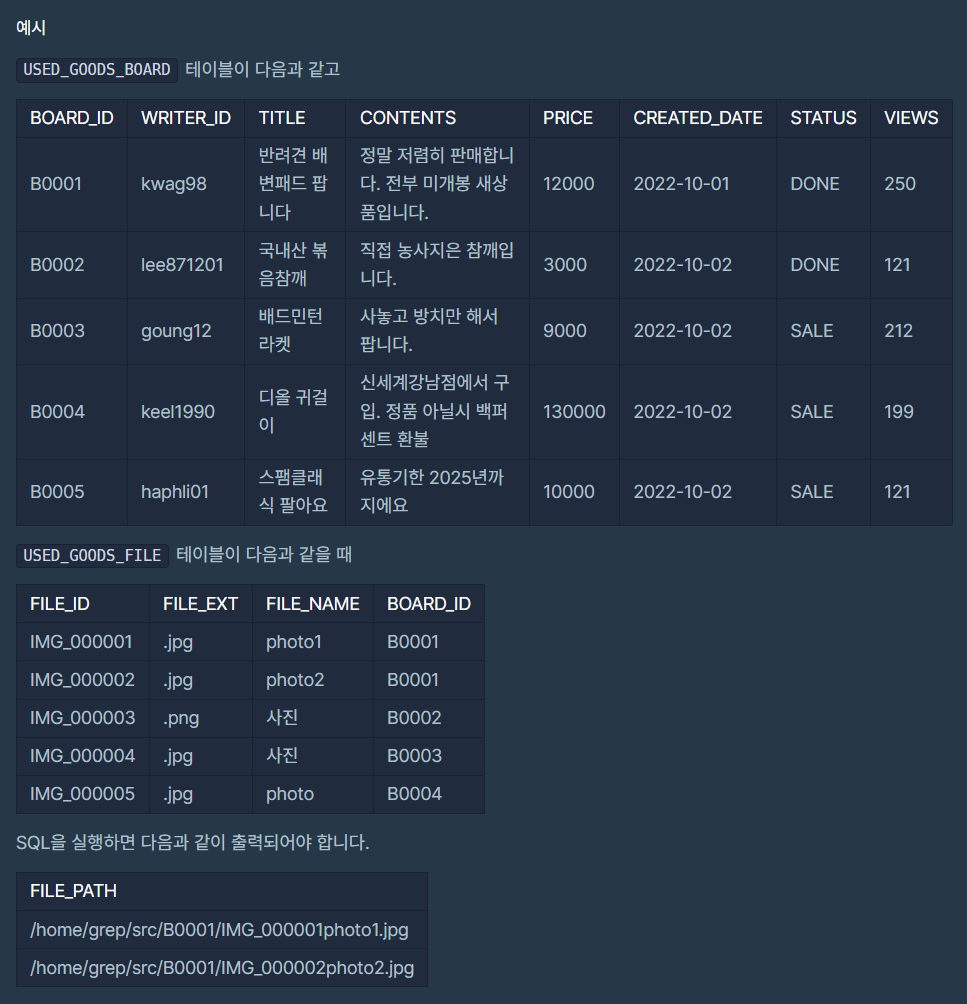Click the contents 직접 농사지은 참깨입니다
Image resolution: width=967 pixels, height=1004 pixels.
click(437, 264)
